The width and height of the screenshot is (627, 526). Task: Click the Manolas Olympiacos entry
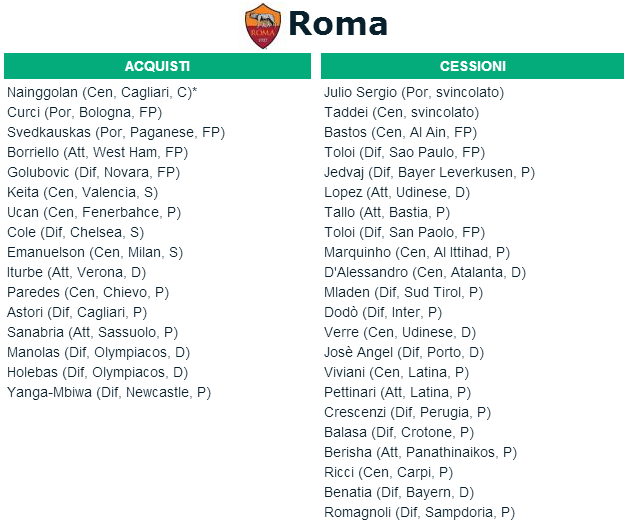click(x=98, y=352)
